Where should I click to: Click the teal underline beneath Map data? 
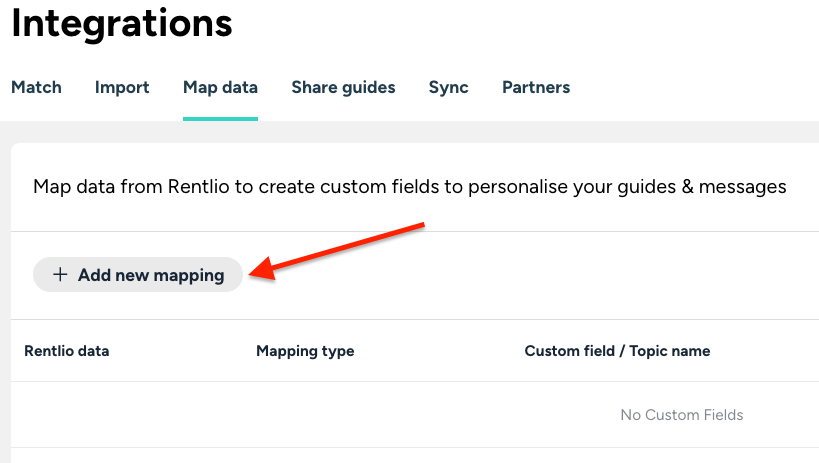[220, 118]
